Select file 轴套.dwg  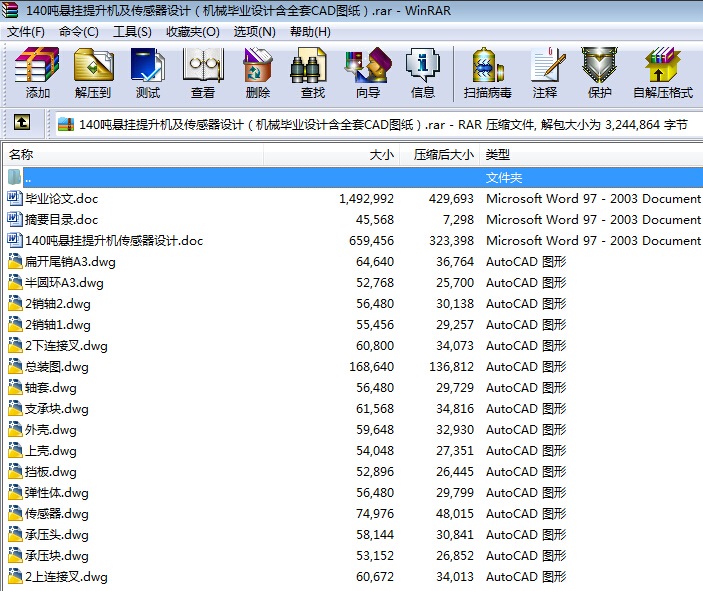point(51,388)
